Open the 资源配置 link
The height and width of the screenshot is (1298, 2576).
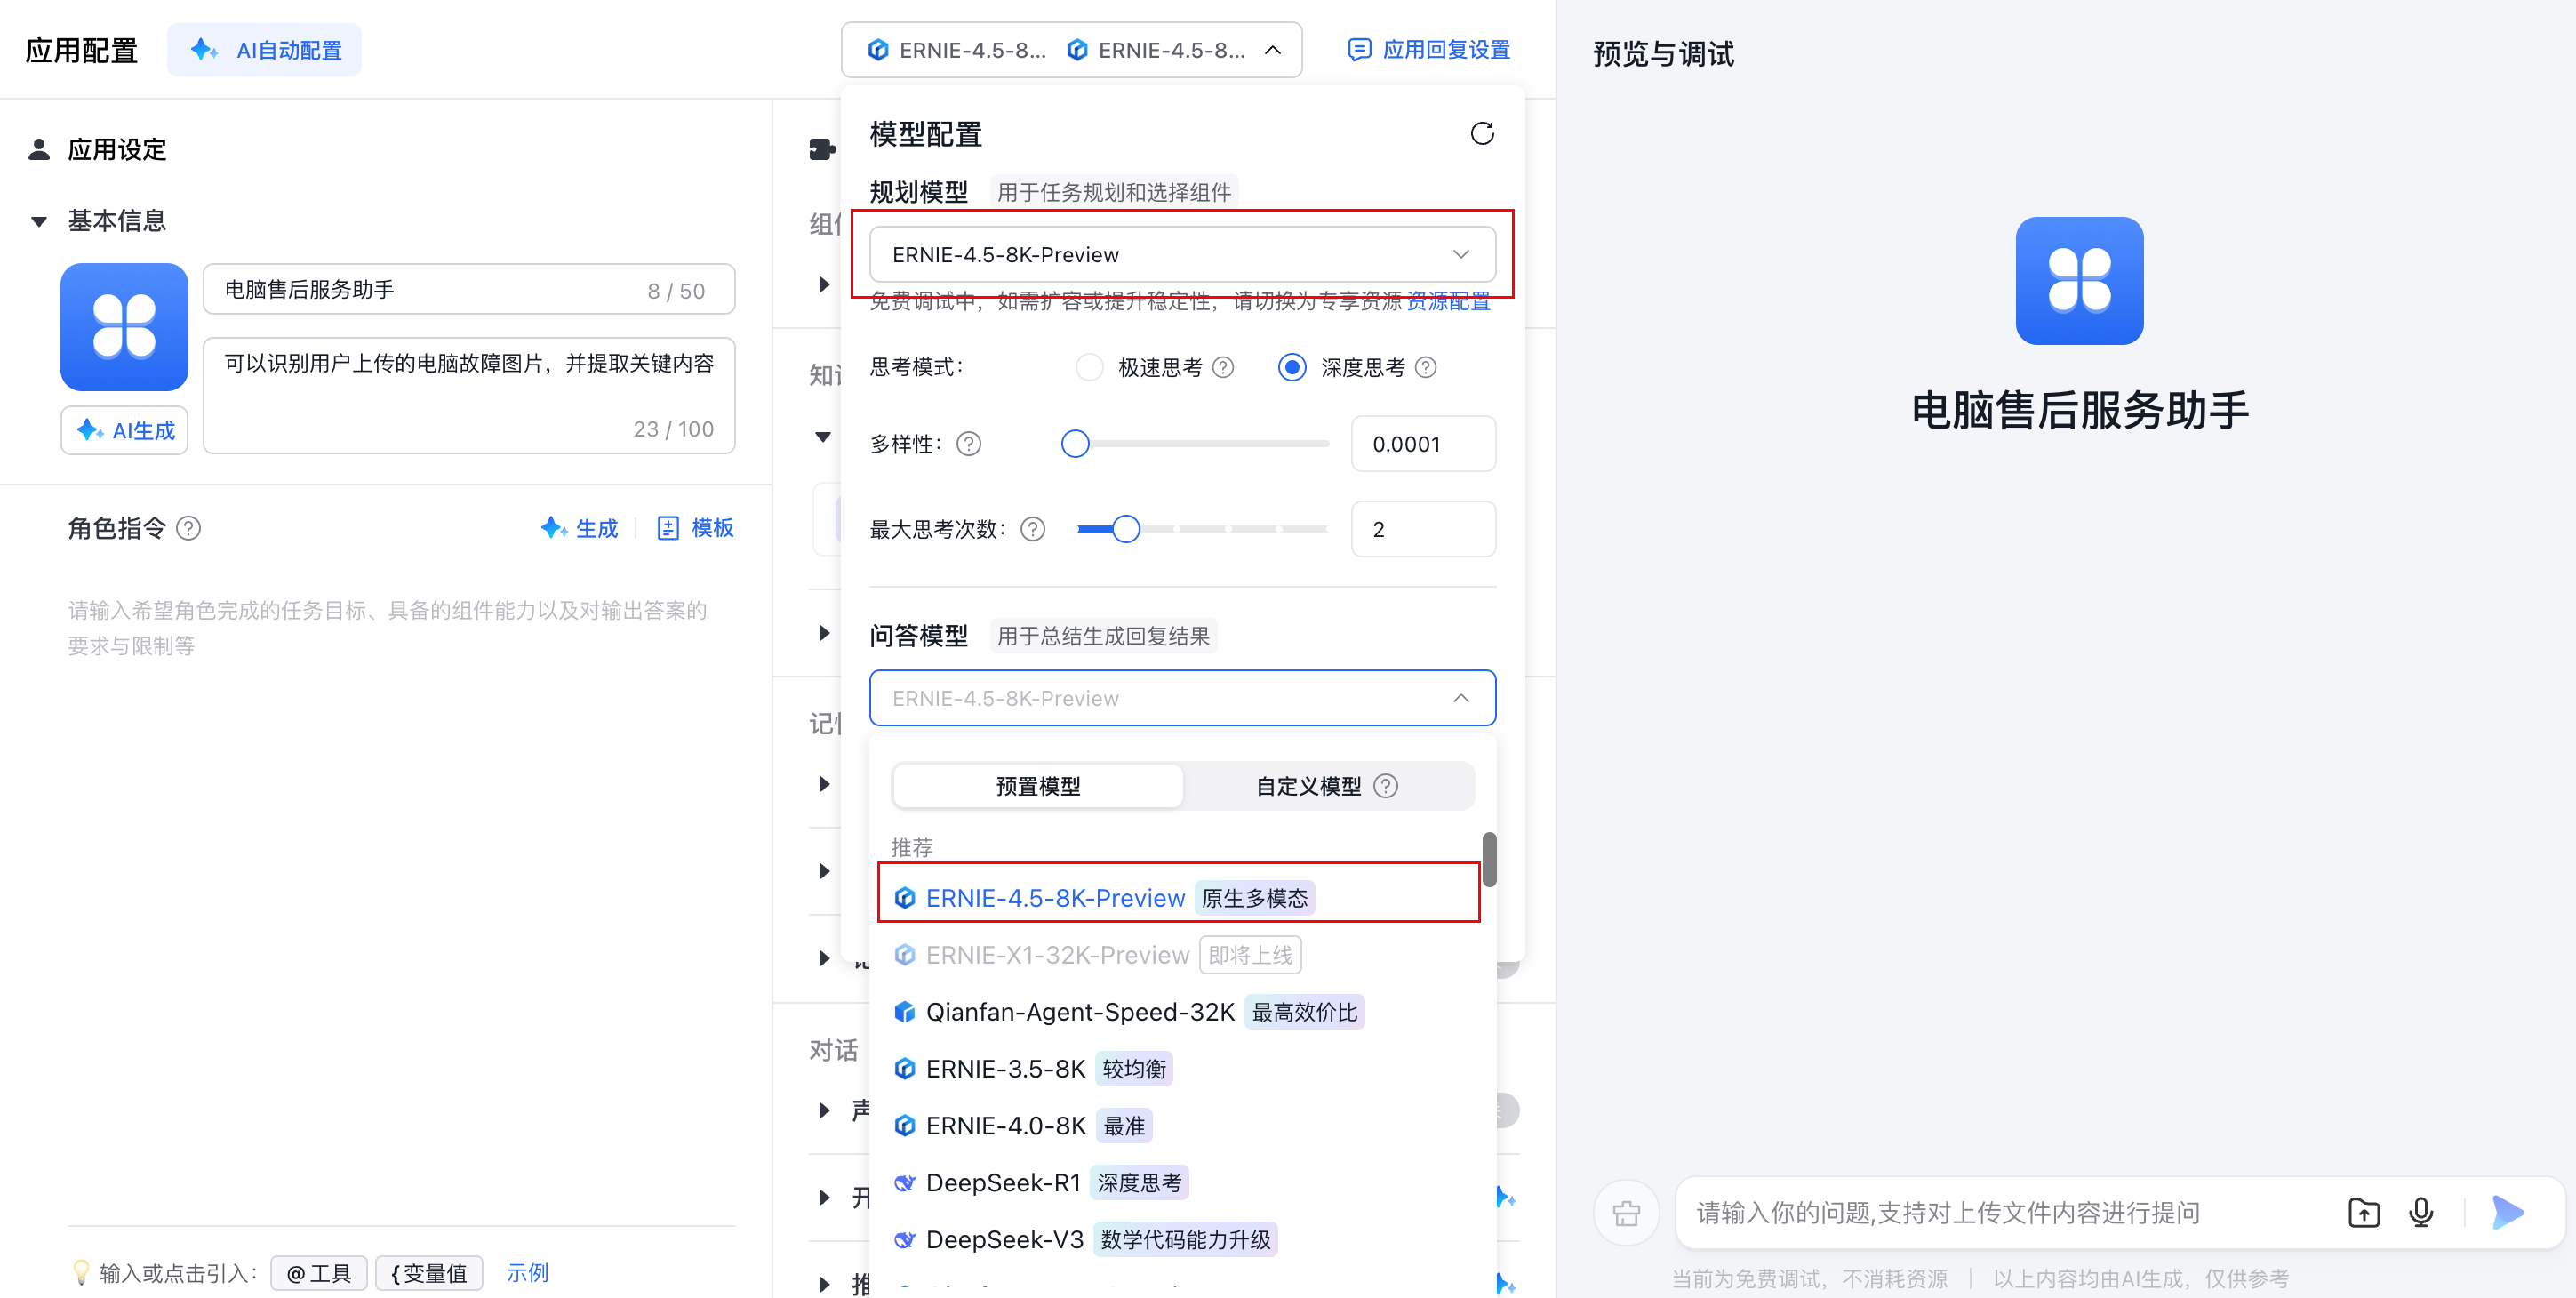pyautogui.click(x=1448, y=301)
